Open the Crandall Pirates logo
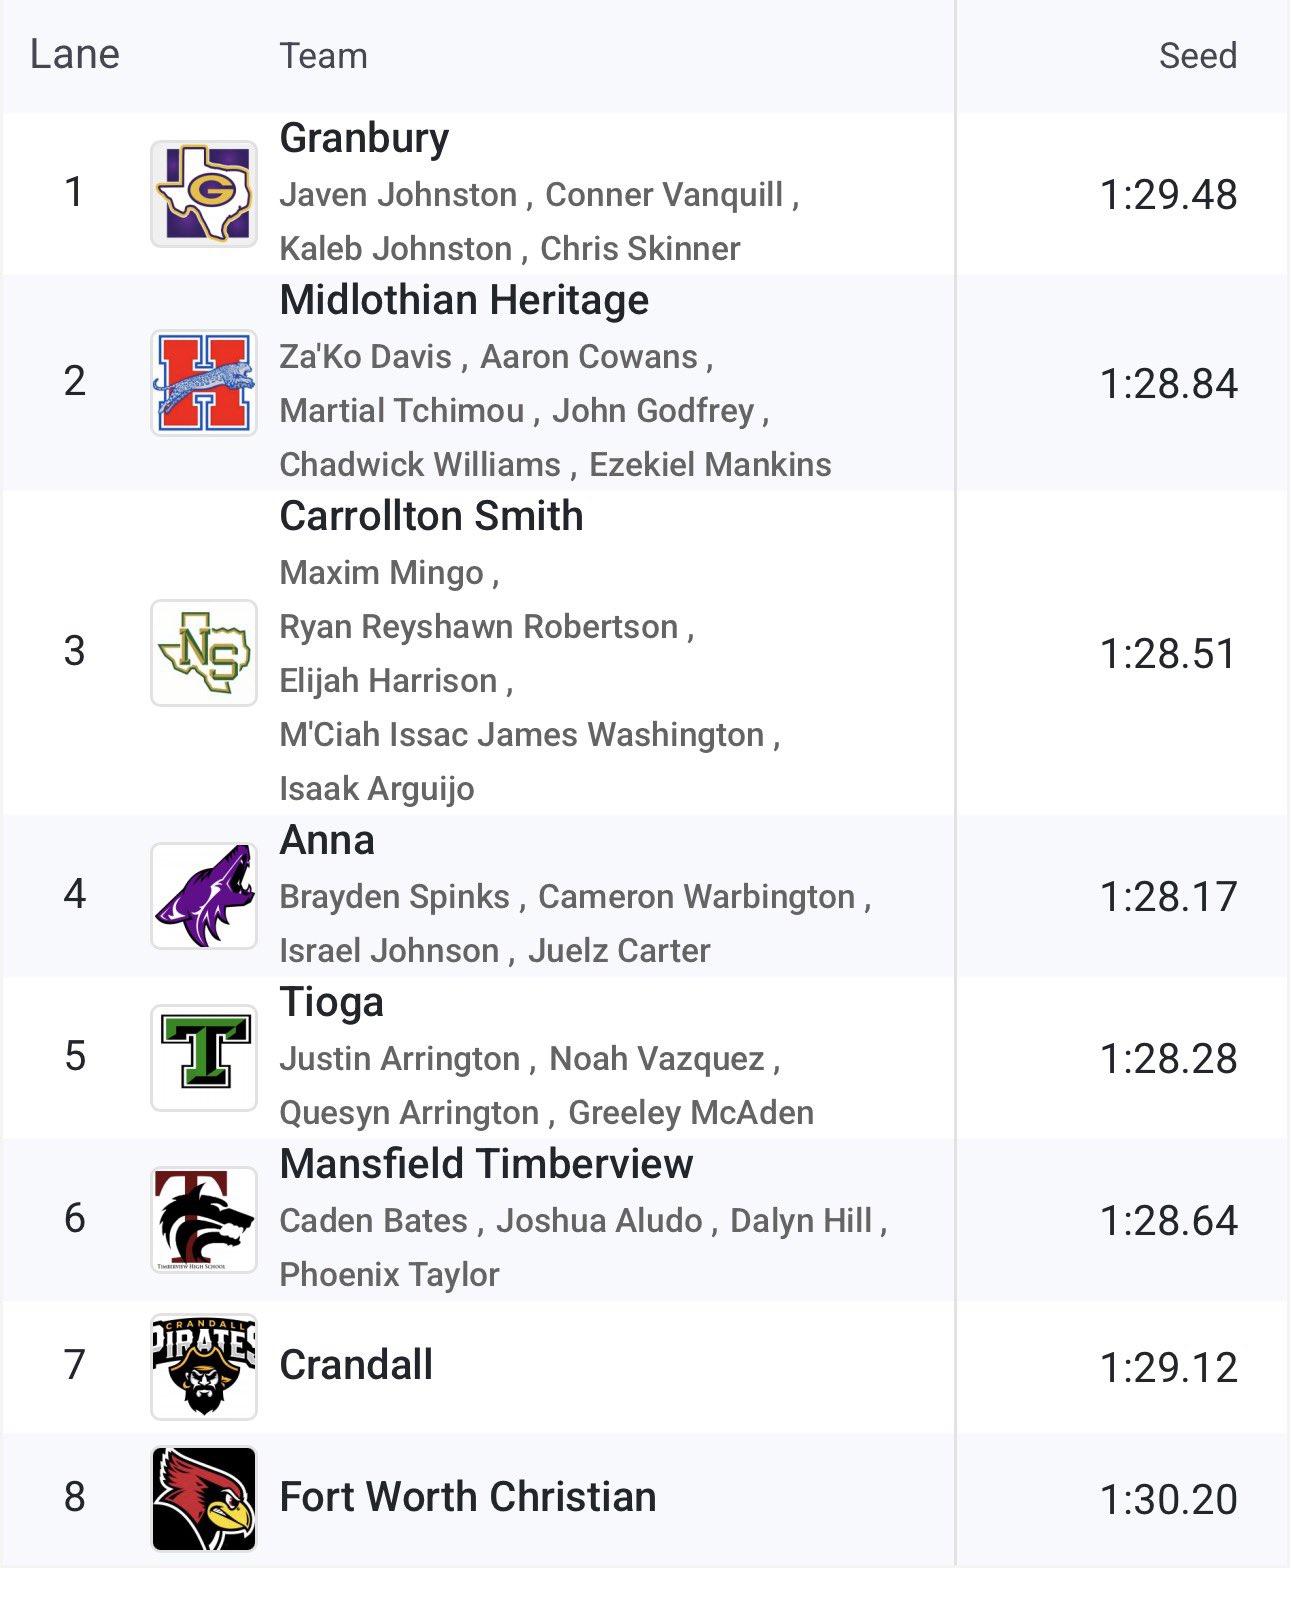1290x1598 pixels. (204, 1367)
